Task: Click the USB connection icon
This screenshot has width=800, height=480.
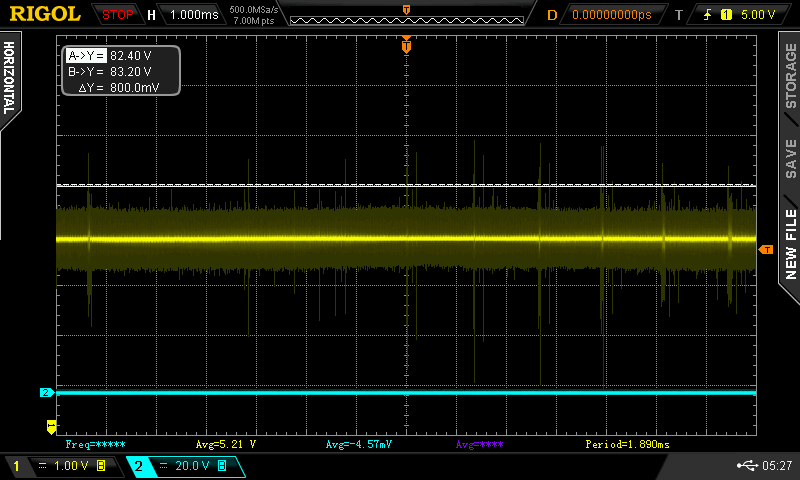Action: coord(746,465)
